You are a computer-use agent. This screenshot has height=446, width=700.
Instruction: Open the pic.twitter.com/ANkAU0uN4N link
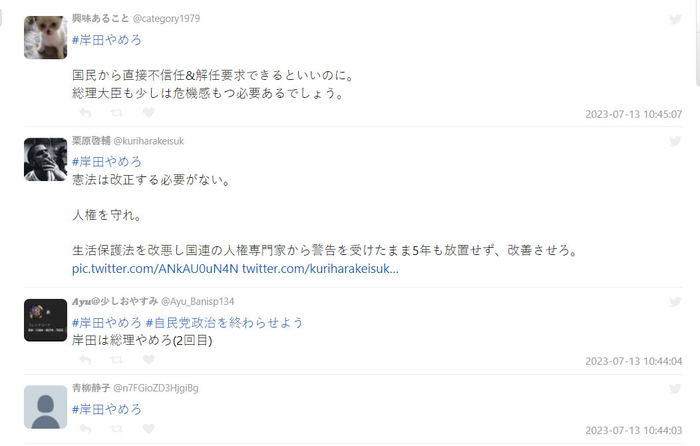[x=155, y=269]
